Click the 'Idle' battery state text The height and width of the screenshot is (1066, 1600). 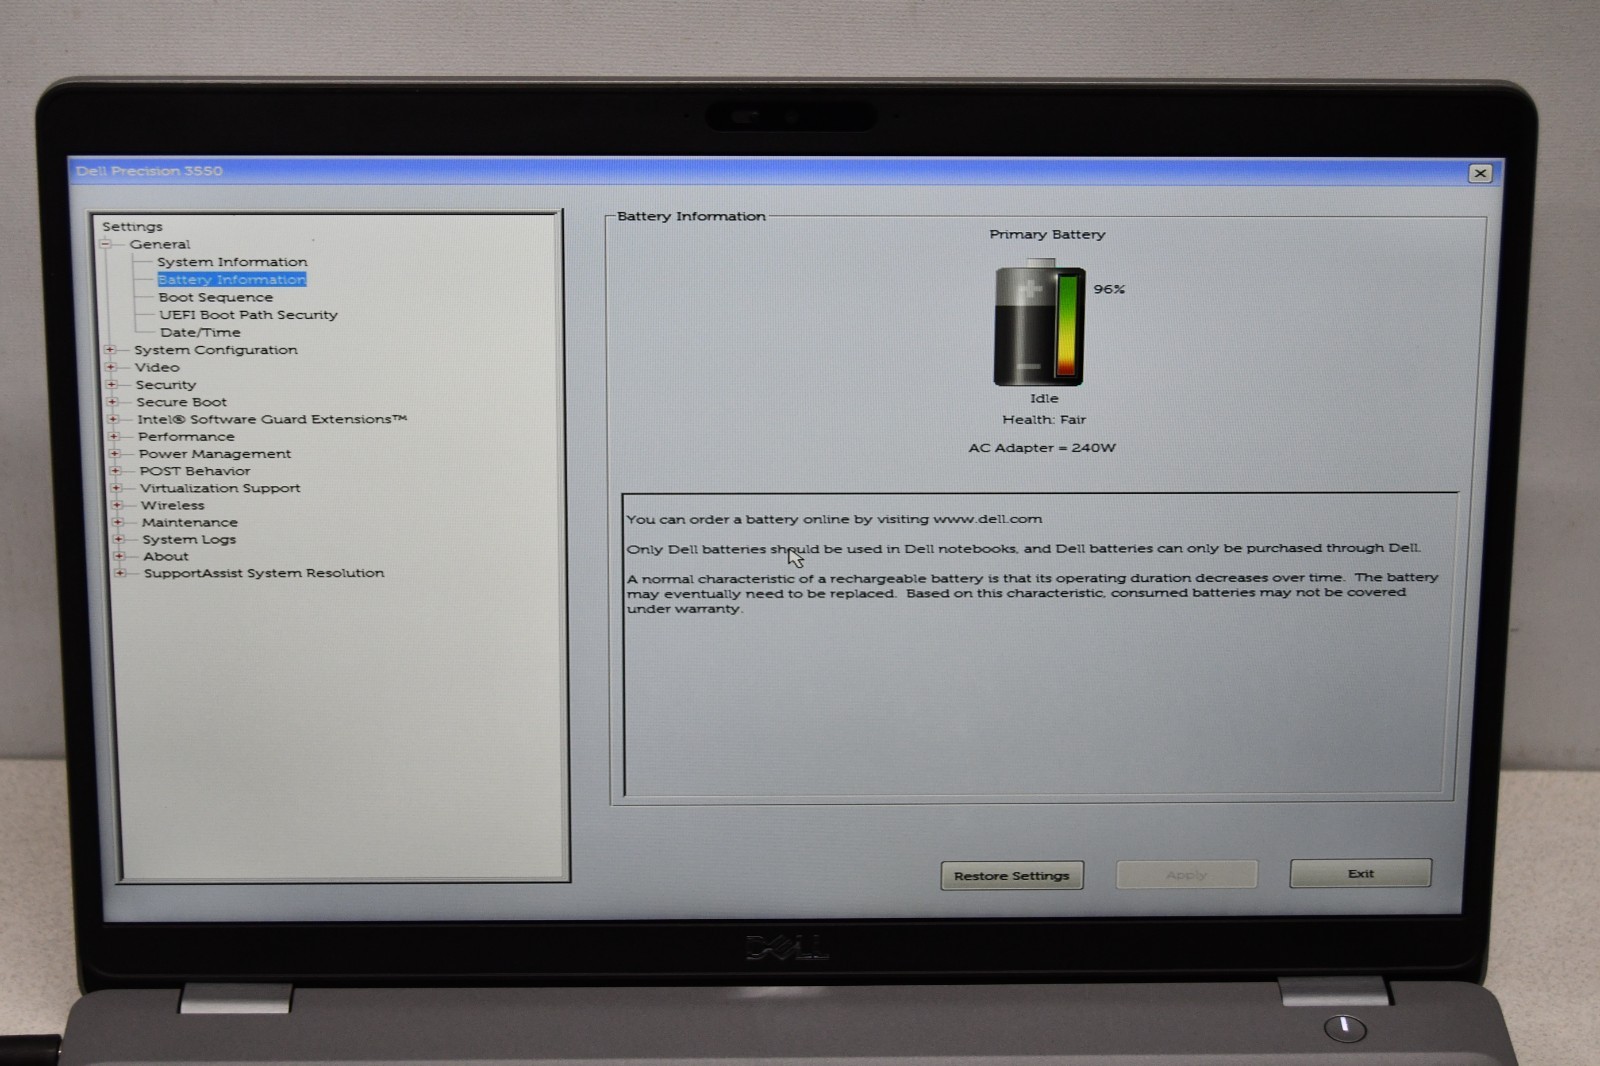(x=1044, y=398)
